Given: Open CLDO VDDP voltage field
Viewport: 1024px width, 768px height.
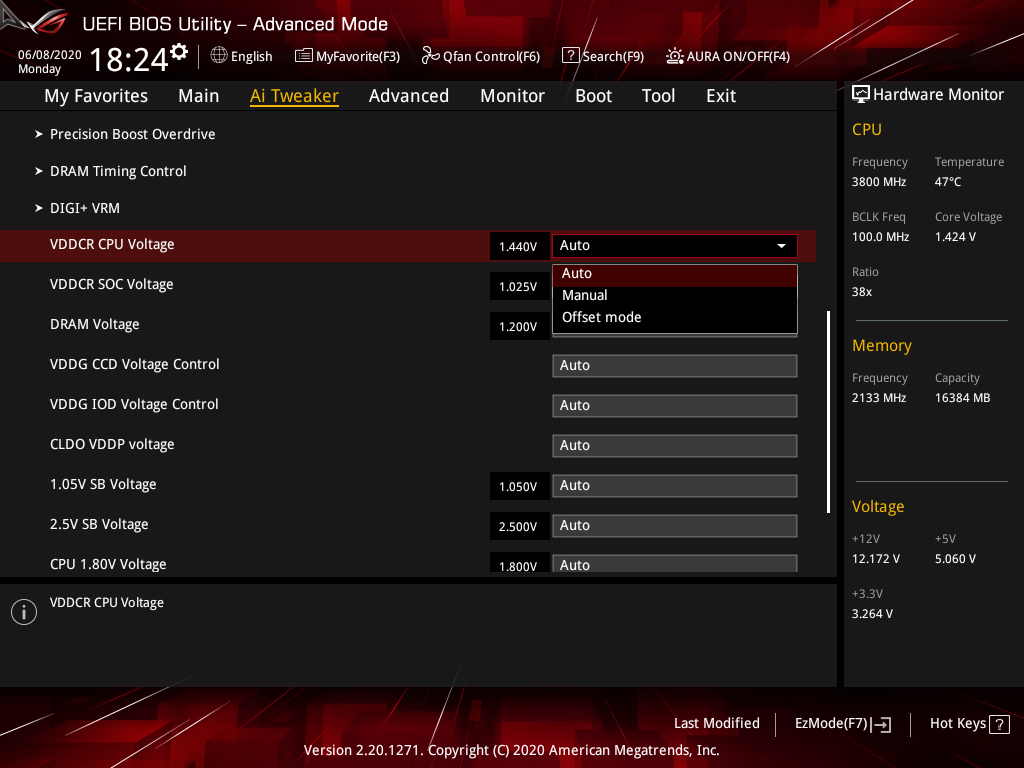Looking at the screenshot, I should coord(675,445).
